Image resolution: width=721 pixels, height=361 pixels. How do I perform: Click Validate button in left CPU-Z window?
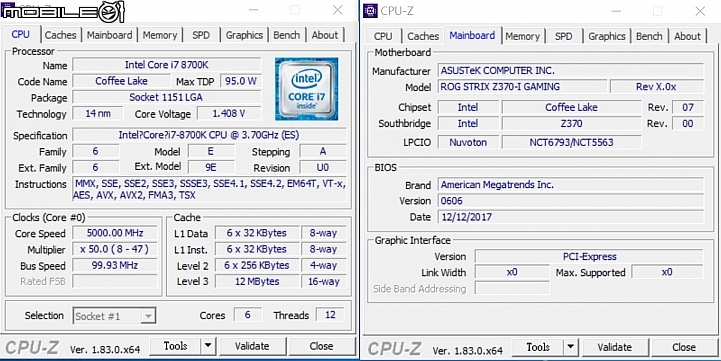252,346
